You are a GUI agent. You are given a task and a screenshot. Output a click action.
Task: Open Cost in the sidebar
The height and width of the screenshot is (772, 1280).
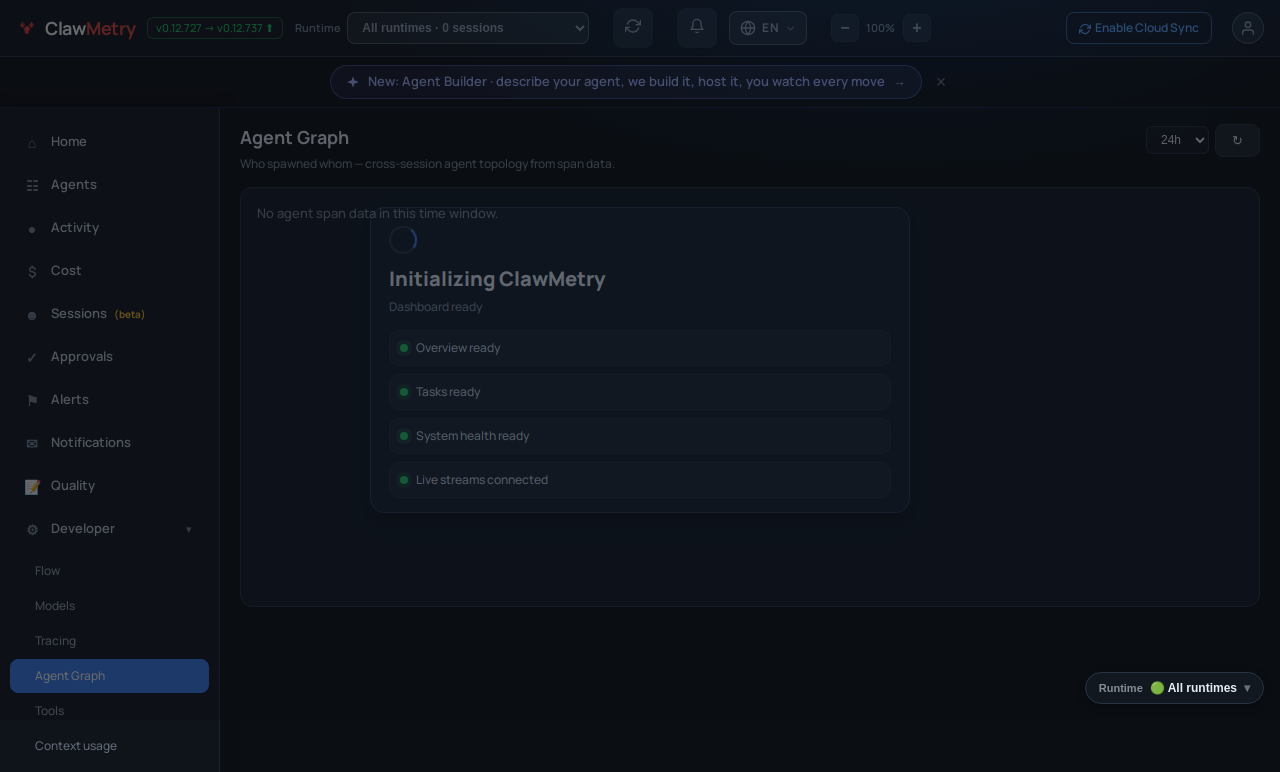click(x=110, y=271)
